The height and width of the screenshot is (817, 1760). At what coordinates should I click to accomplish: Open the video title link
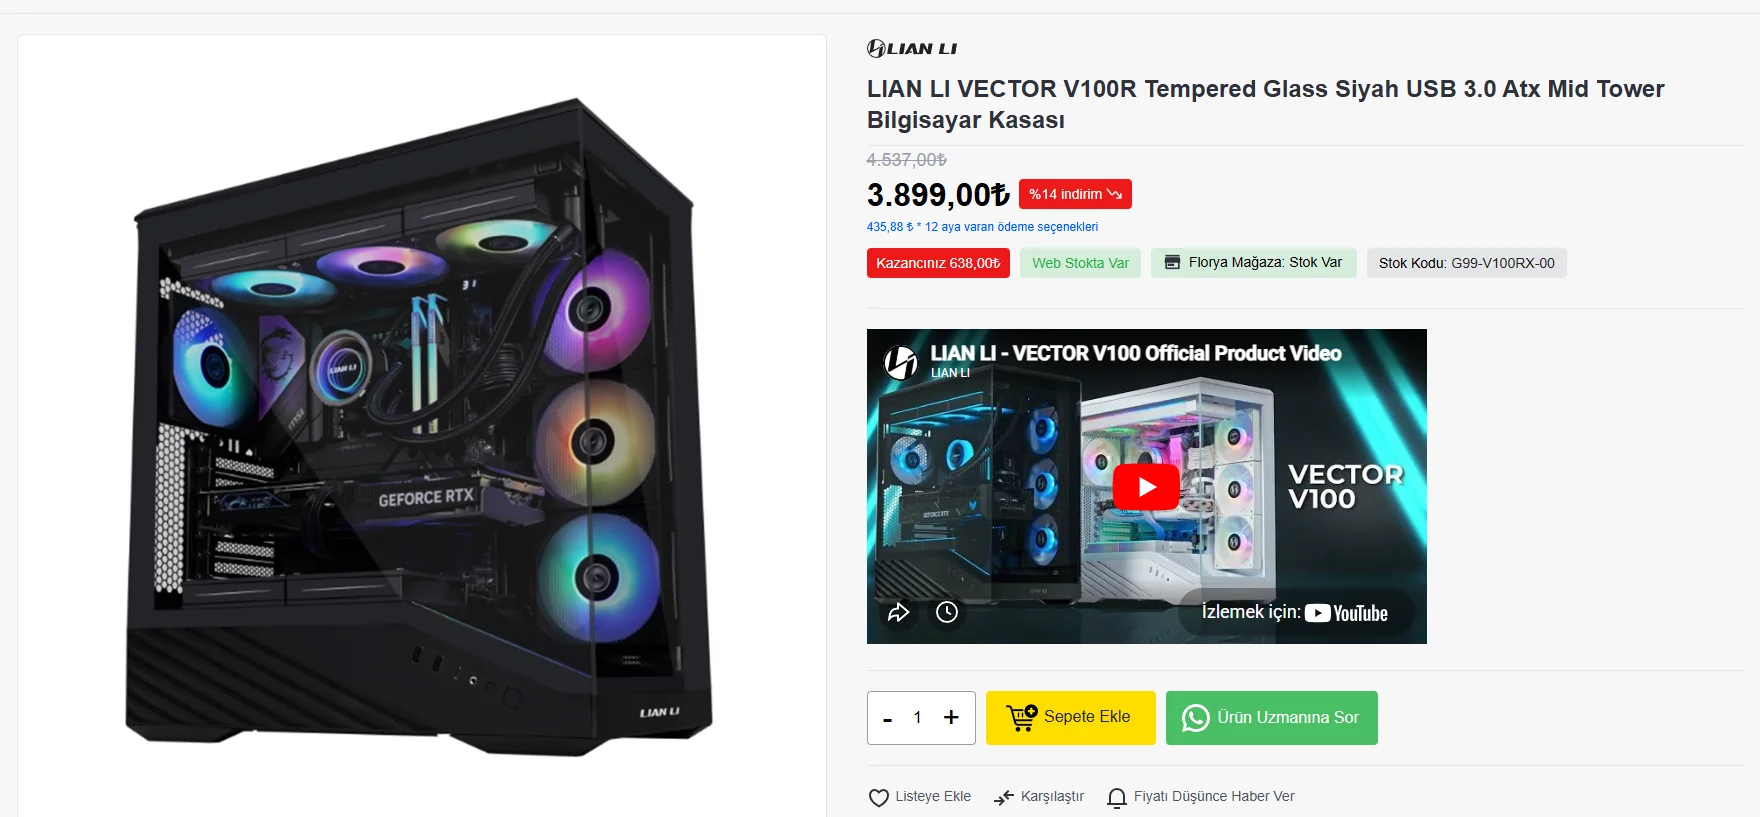[x=1135, y=353]
